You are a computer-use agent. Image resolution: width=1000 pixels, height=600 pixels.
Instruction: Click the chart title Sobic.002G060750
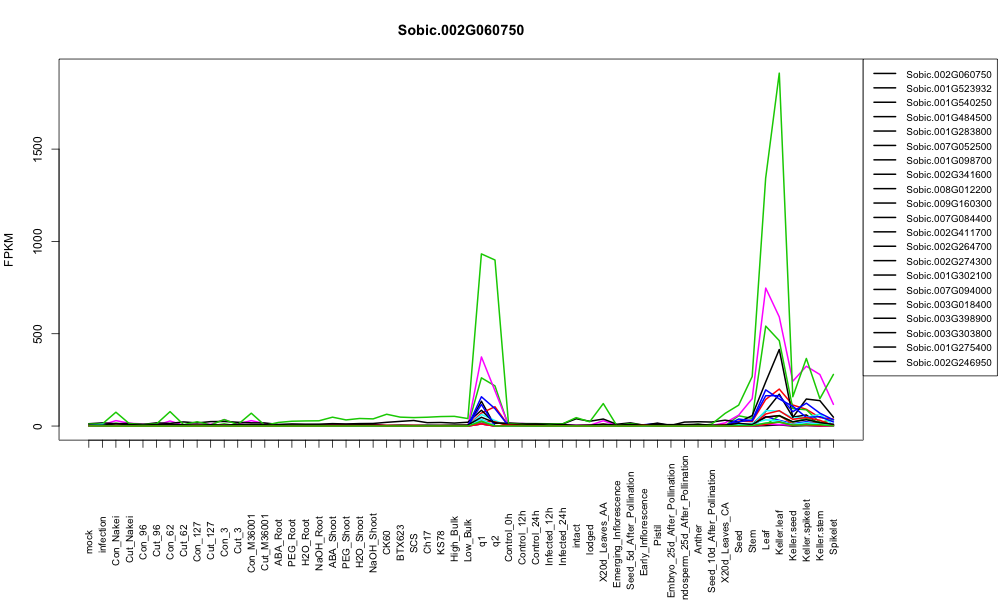point(460,31)
